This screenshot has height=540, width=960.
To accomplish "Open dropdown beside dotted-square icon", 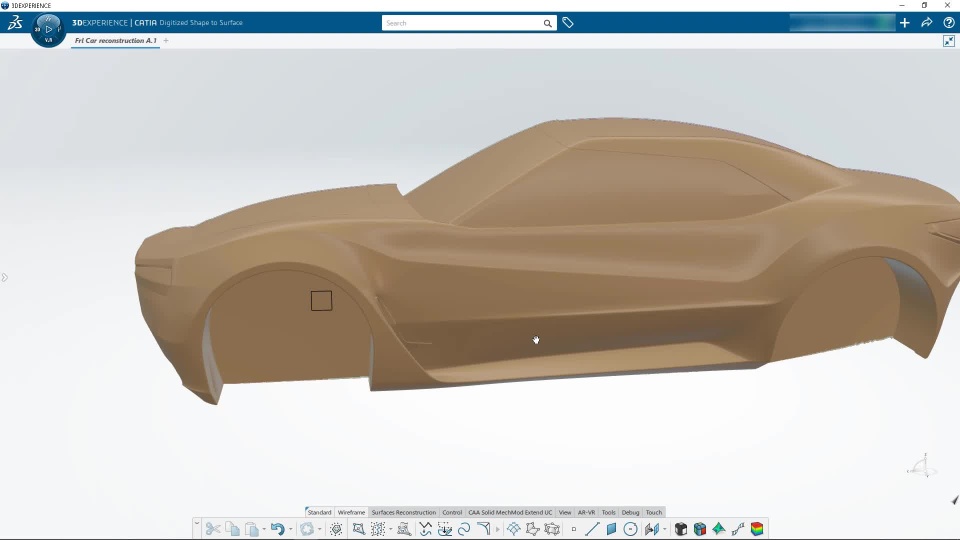I will [391, 530].
